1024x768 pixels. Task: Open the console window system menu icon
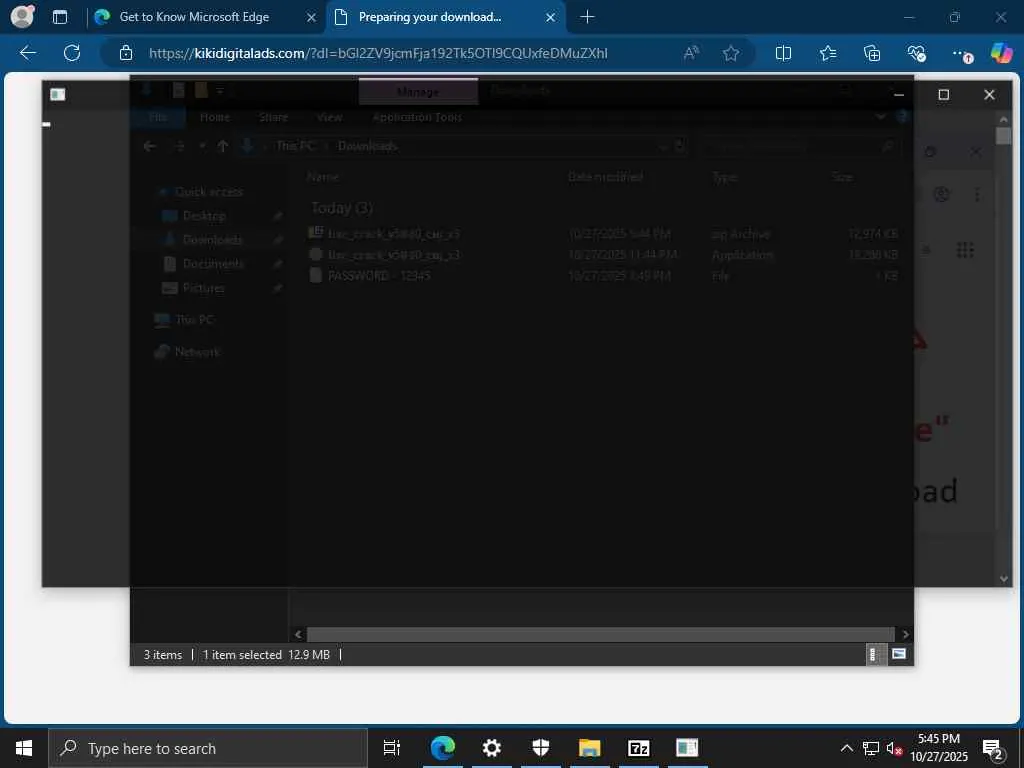[x=57, y=95]
